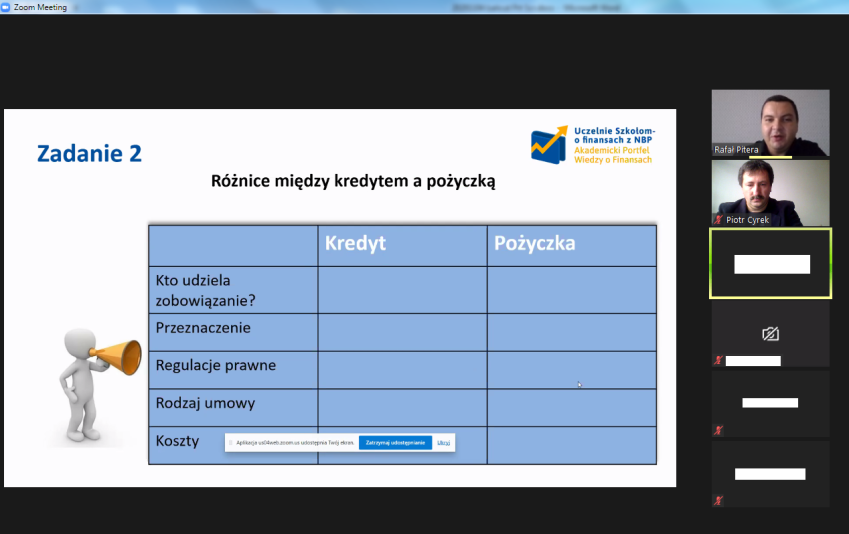The image size is (849, 534).
Task: Click the Zoom logo in the title bar
Action: tap(7, 7)
